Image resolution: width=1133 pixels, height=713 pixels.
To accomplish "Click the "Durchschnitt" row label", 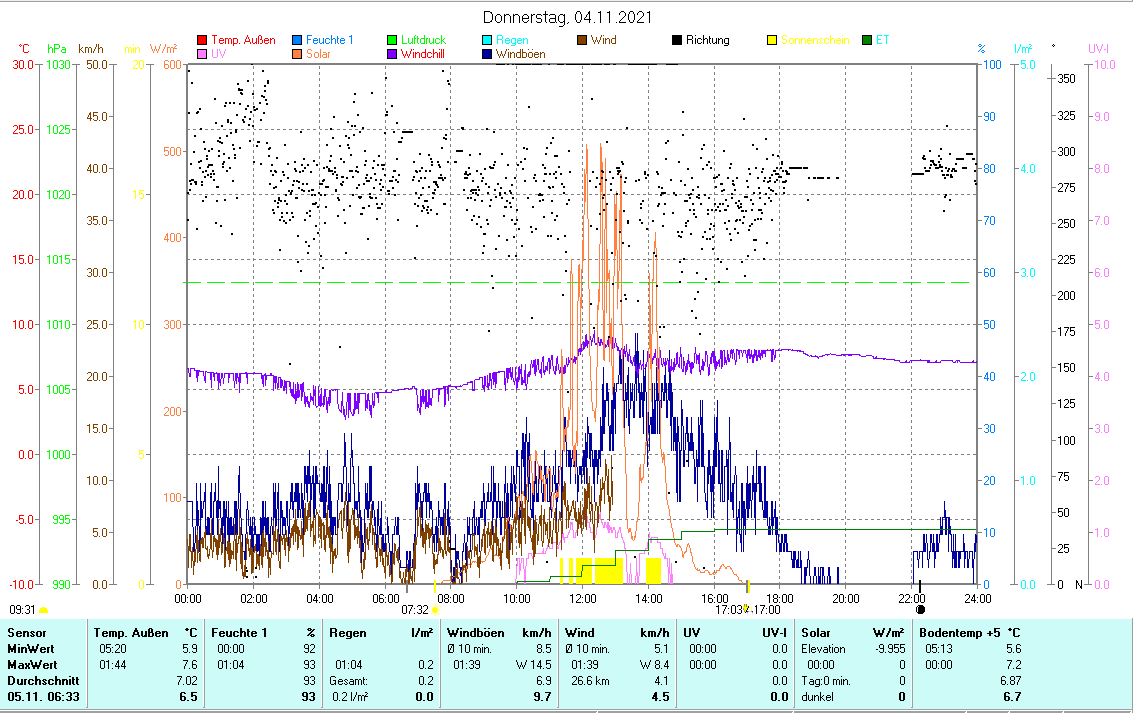I will point(43,680).
